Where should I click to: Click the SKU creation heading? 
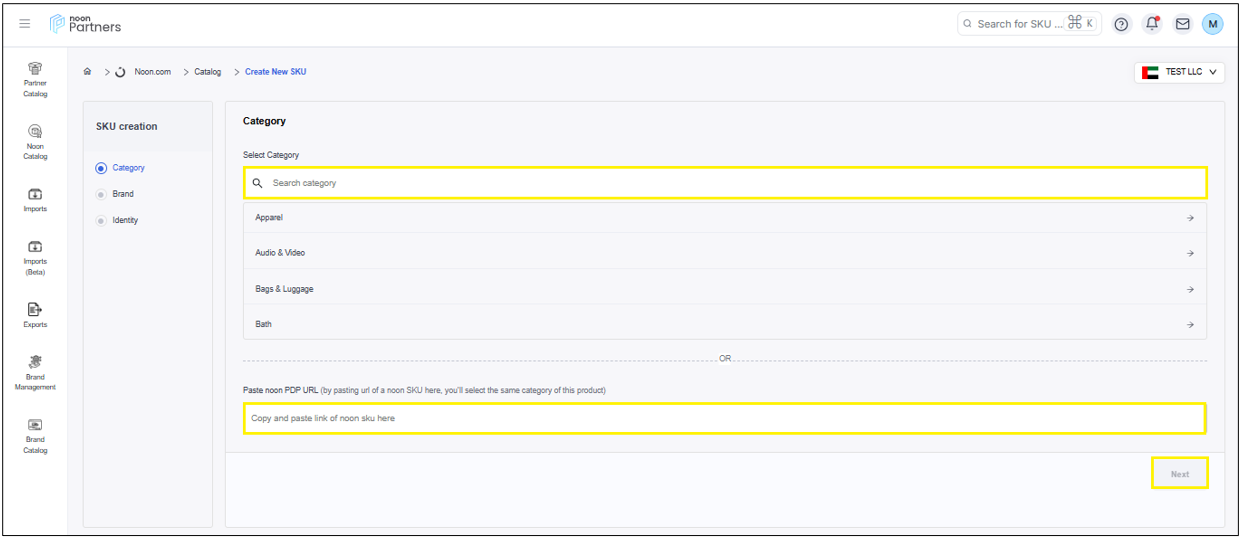coord(127,126)
